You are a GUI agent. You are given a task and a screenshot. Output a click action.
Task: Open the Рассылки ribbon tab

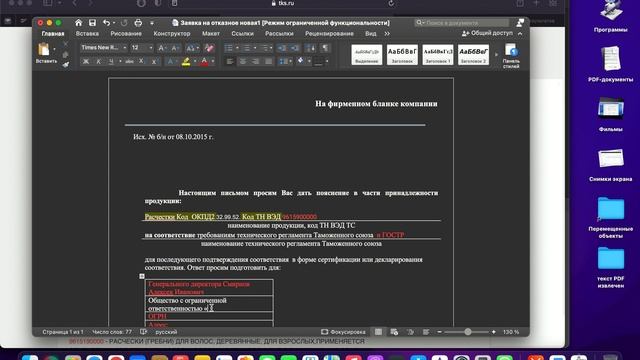[x=279, y=33]
